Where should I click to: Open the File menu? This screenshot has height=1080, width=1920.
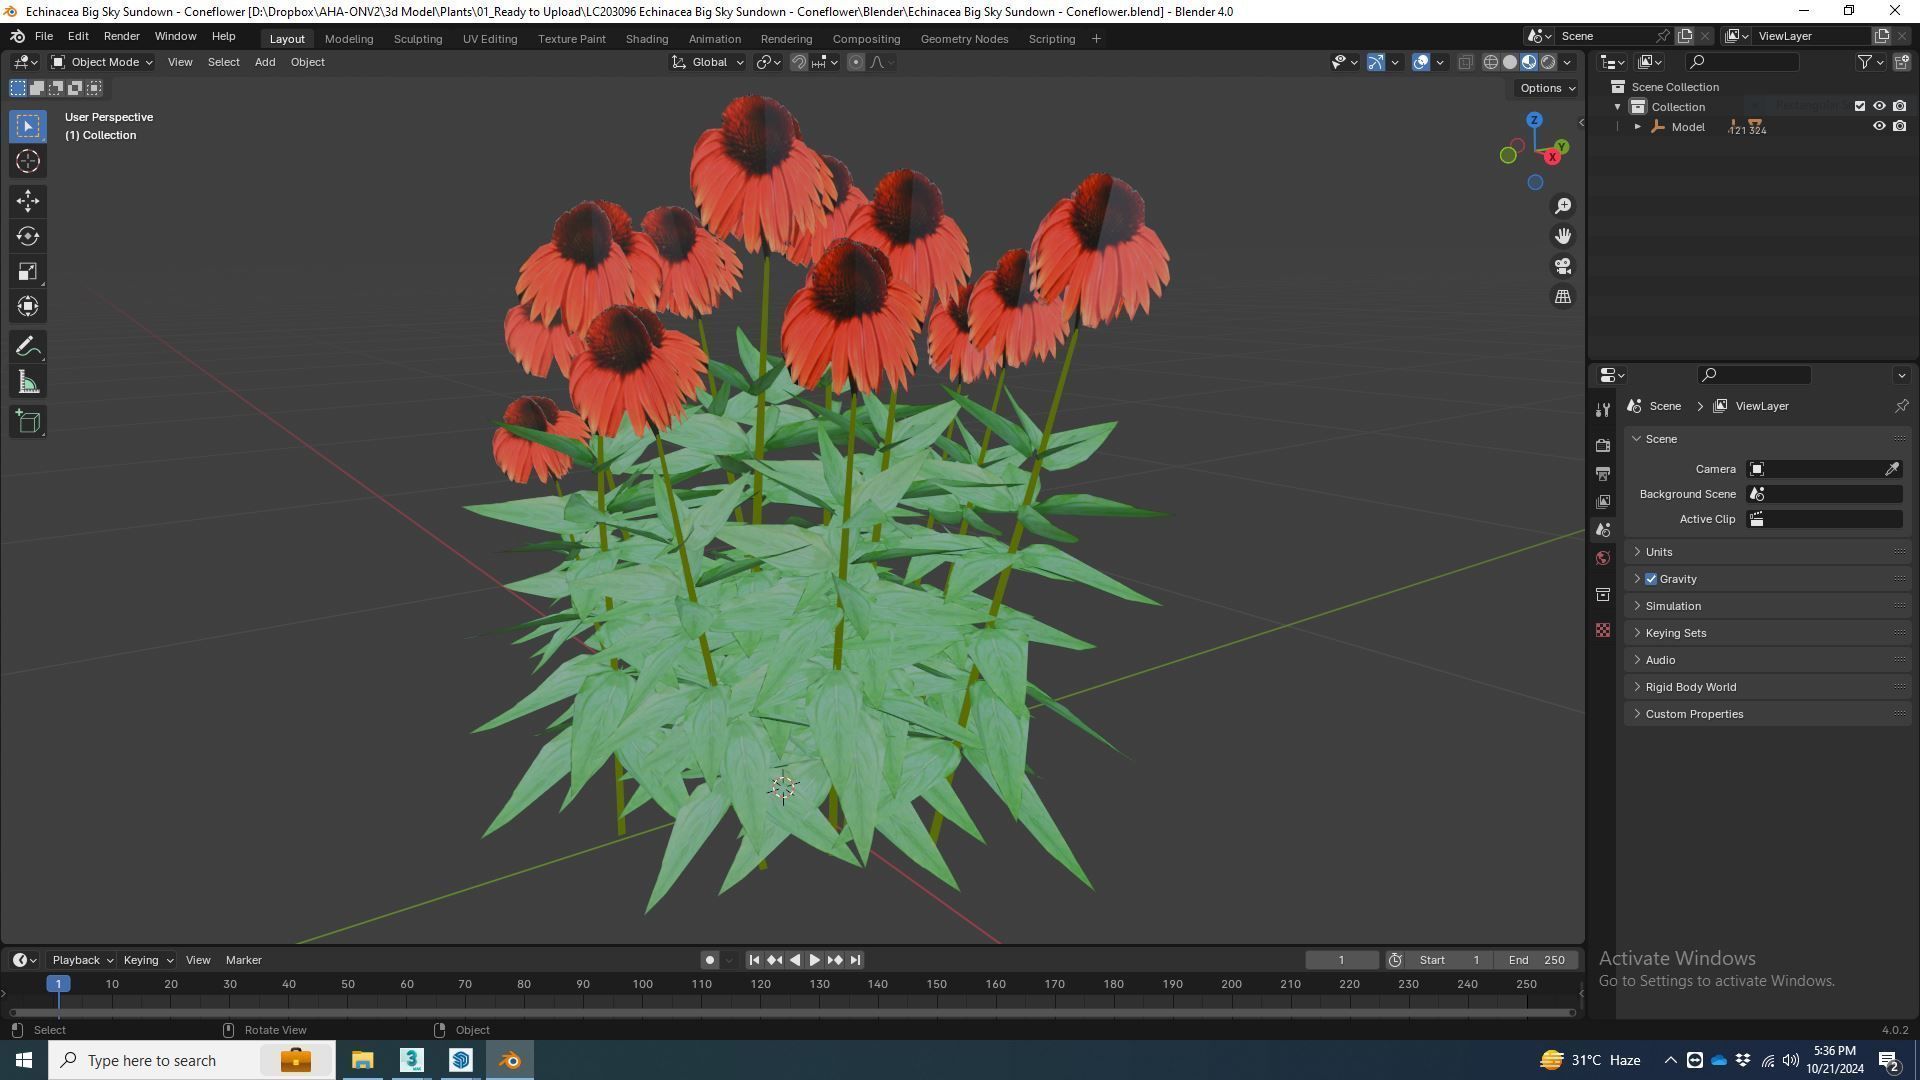click(x=44, y=36)
